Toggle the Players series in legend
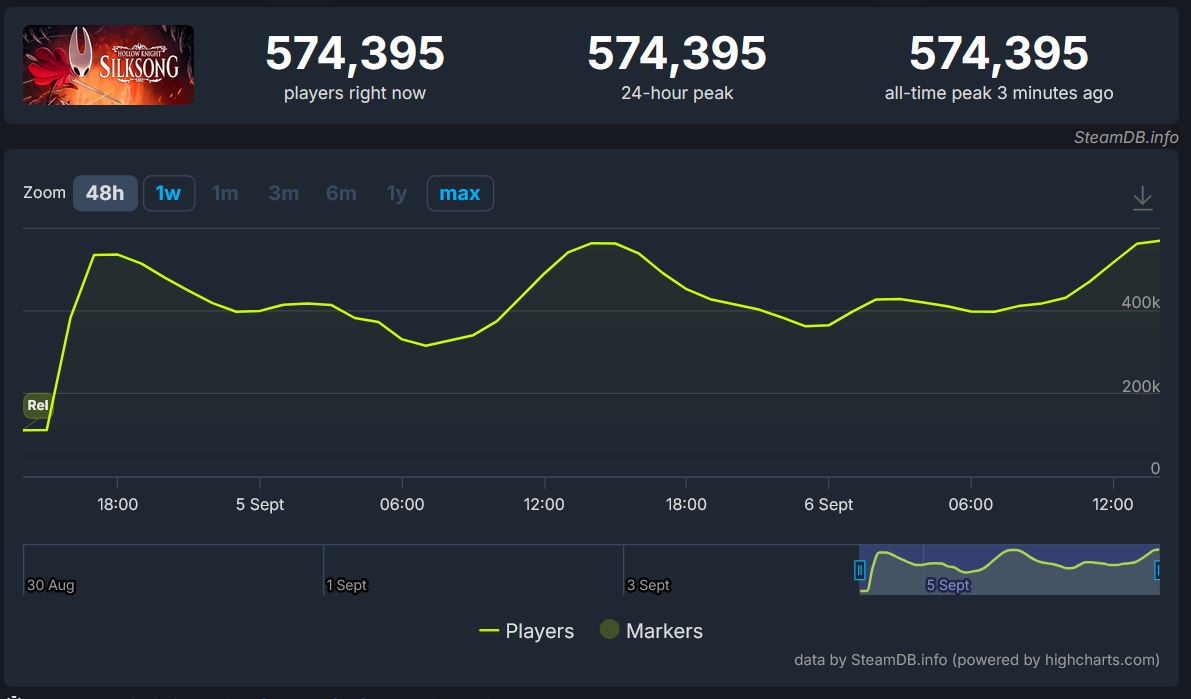The image size is (1191, 699). coord(526,631)
